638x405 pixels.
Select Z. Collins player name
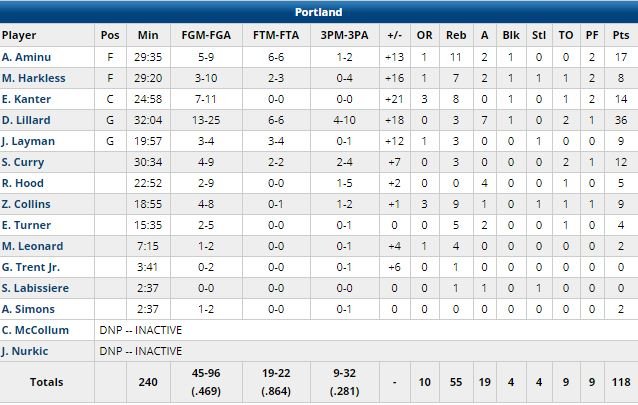[26, 204]
